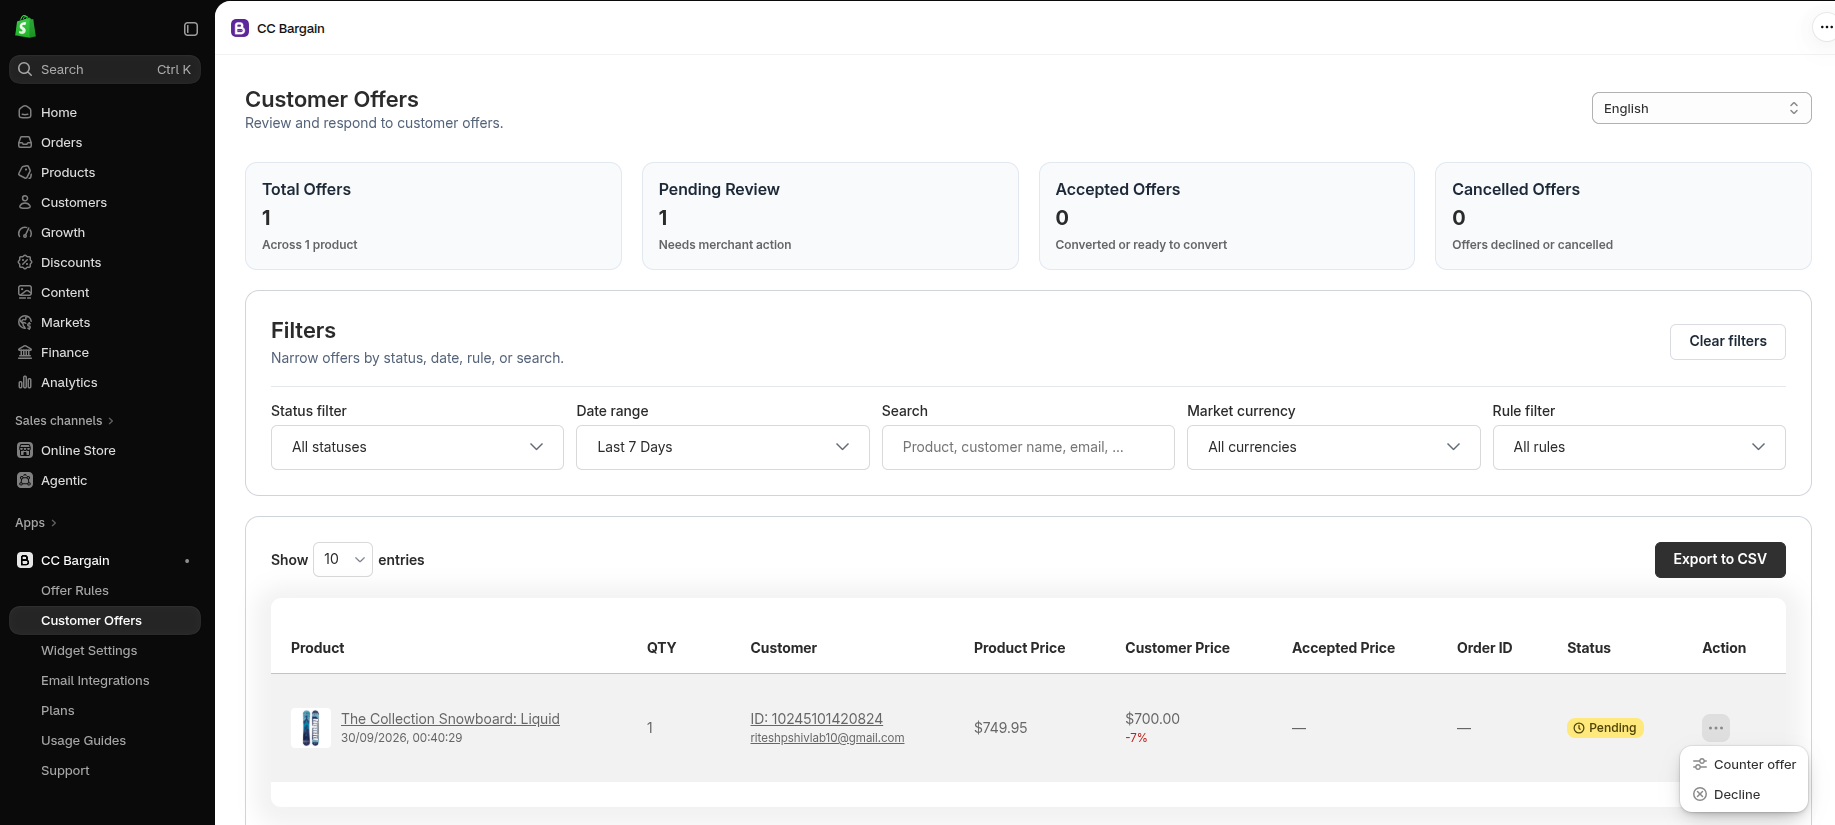
Task: Expand the Status filter dropdown
Action: [x=417, y=447]
